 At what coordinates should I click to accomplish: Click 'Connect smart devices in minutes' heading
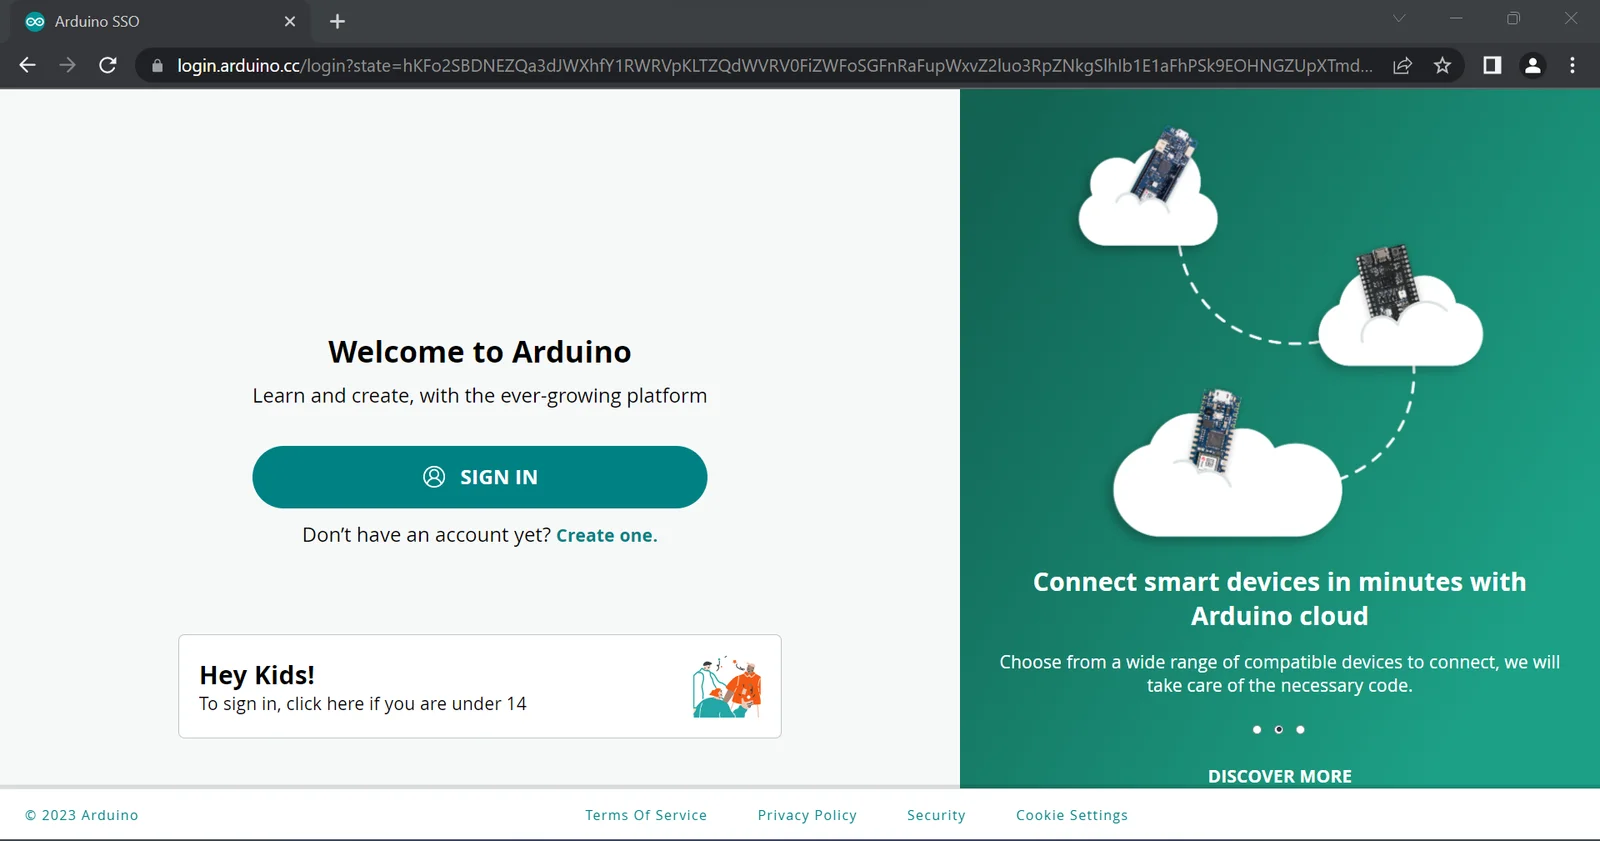(1280, 599)
